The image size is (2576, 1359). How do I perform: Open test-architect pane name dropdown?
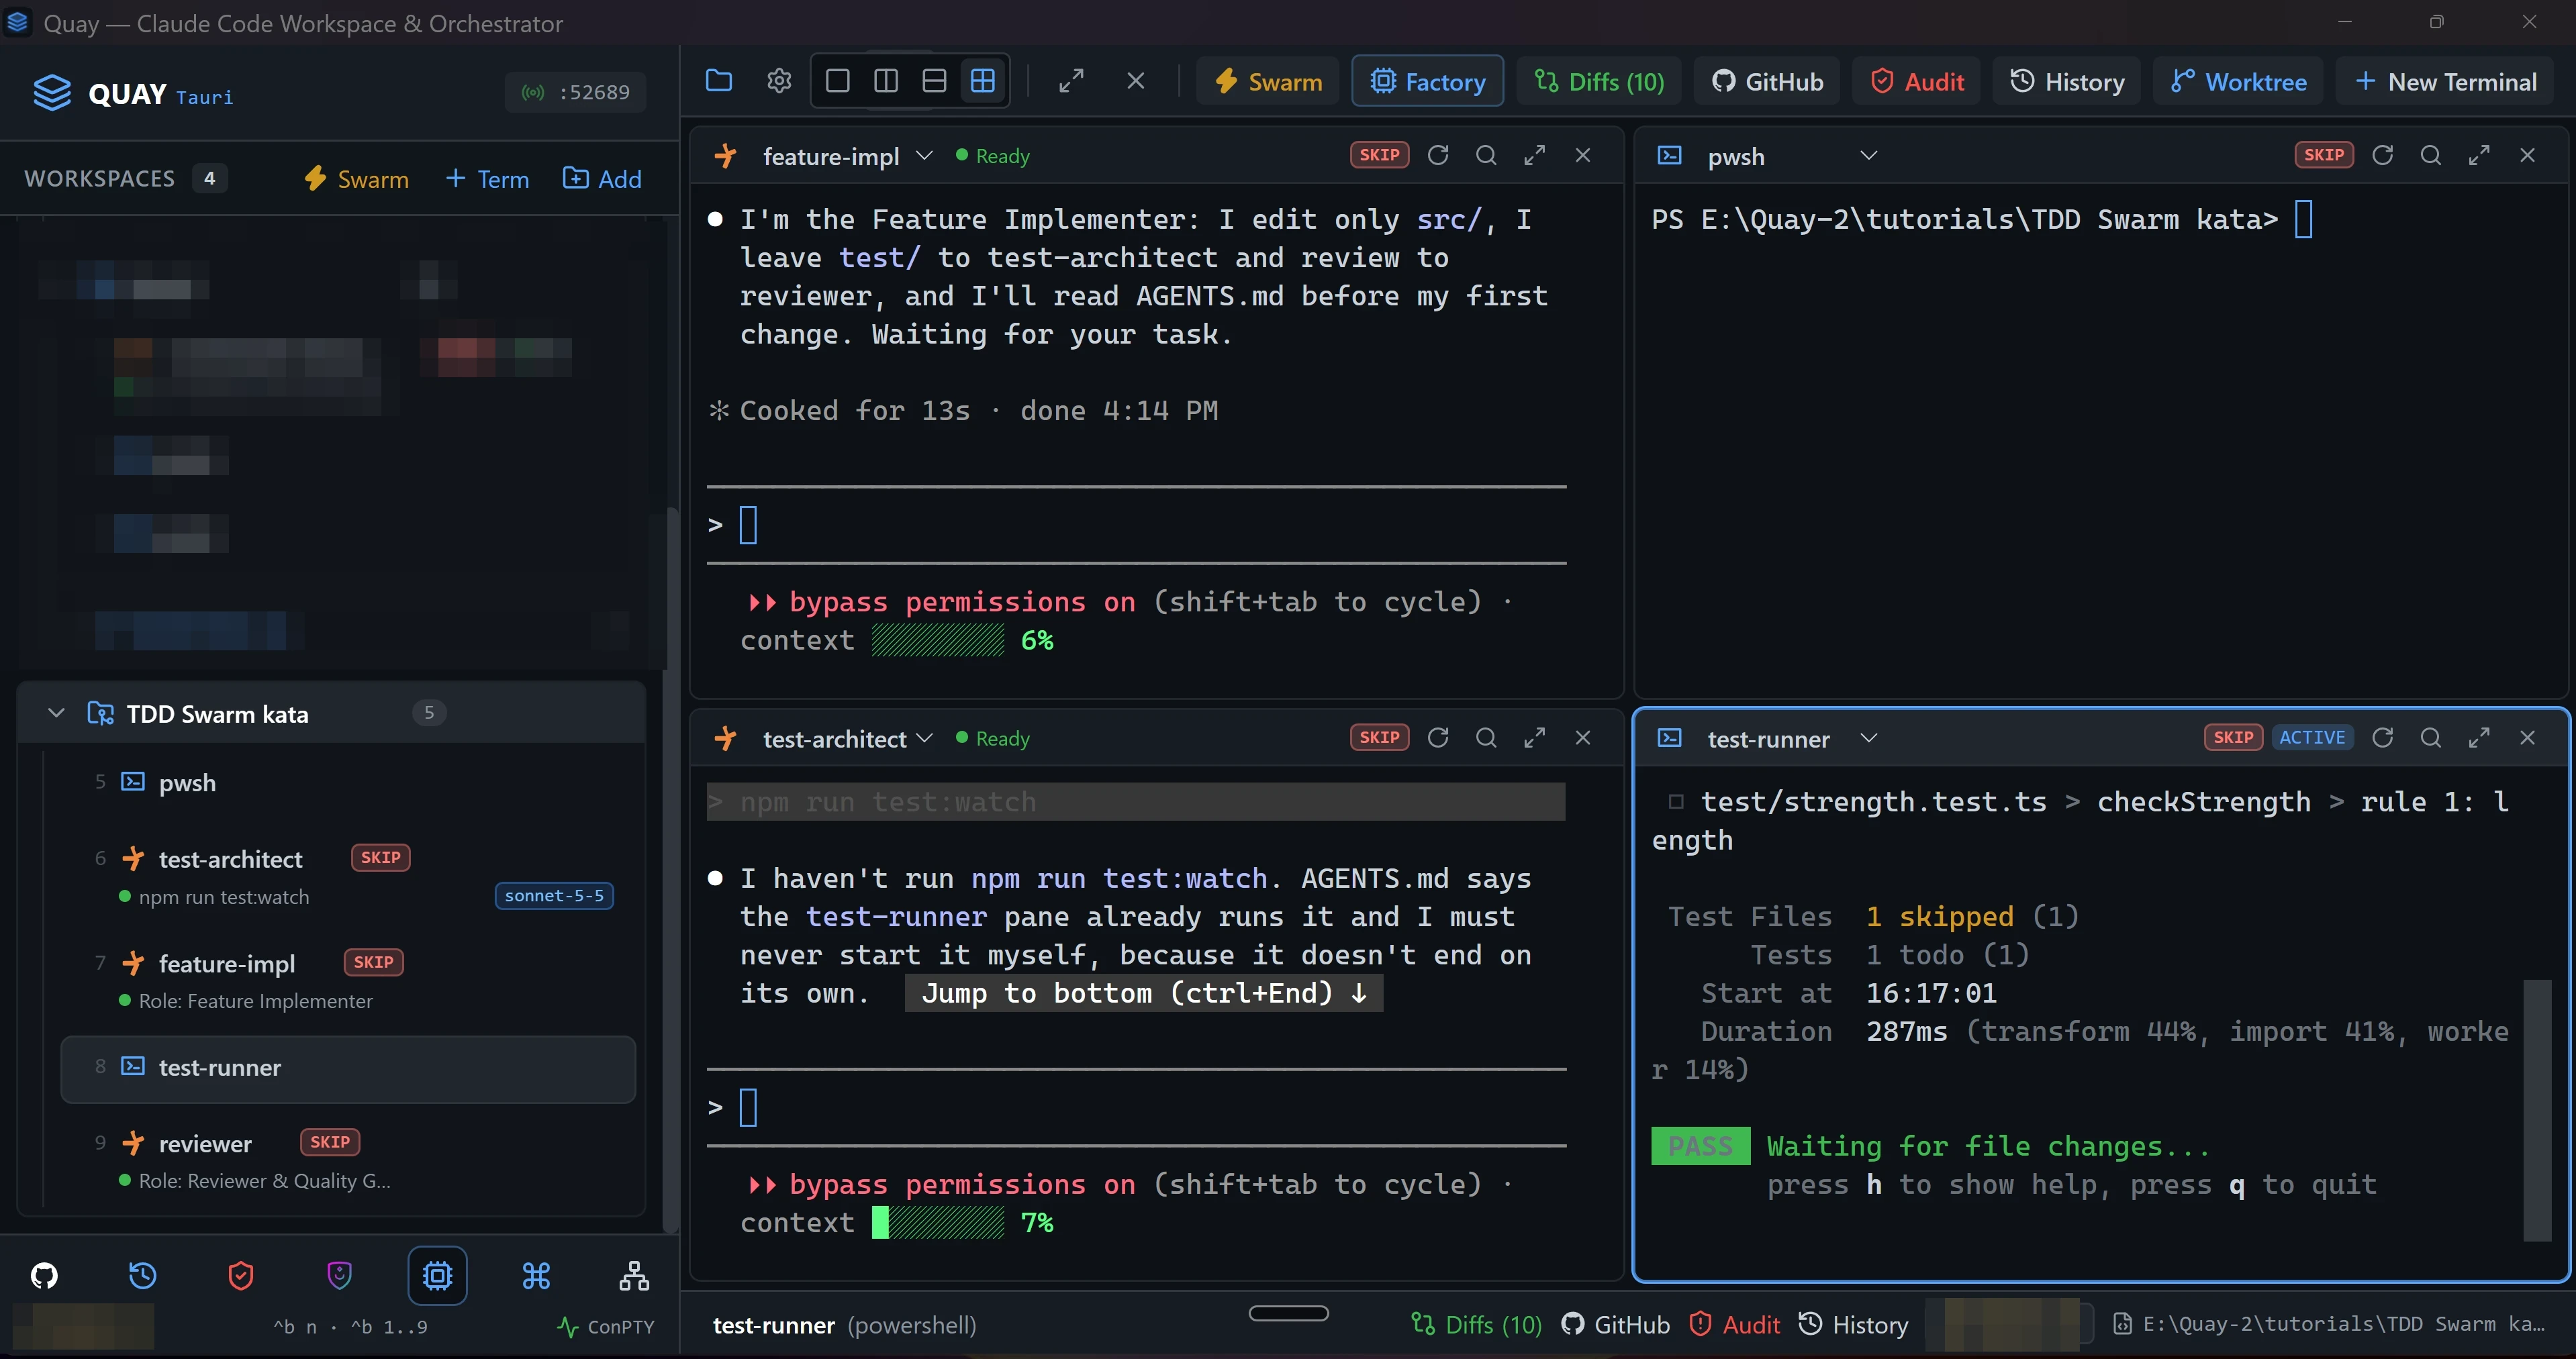(x=924, y=737)
